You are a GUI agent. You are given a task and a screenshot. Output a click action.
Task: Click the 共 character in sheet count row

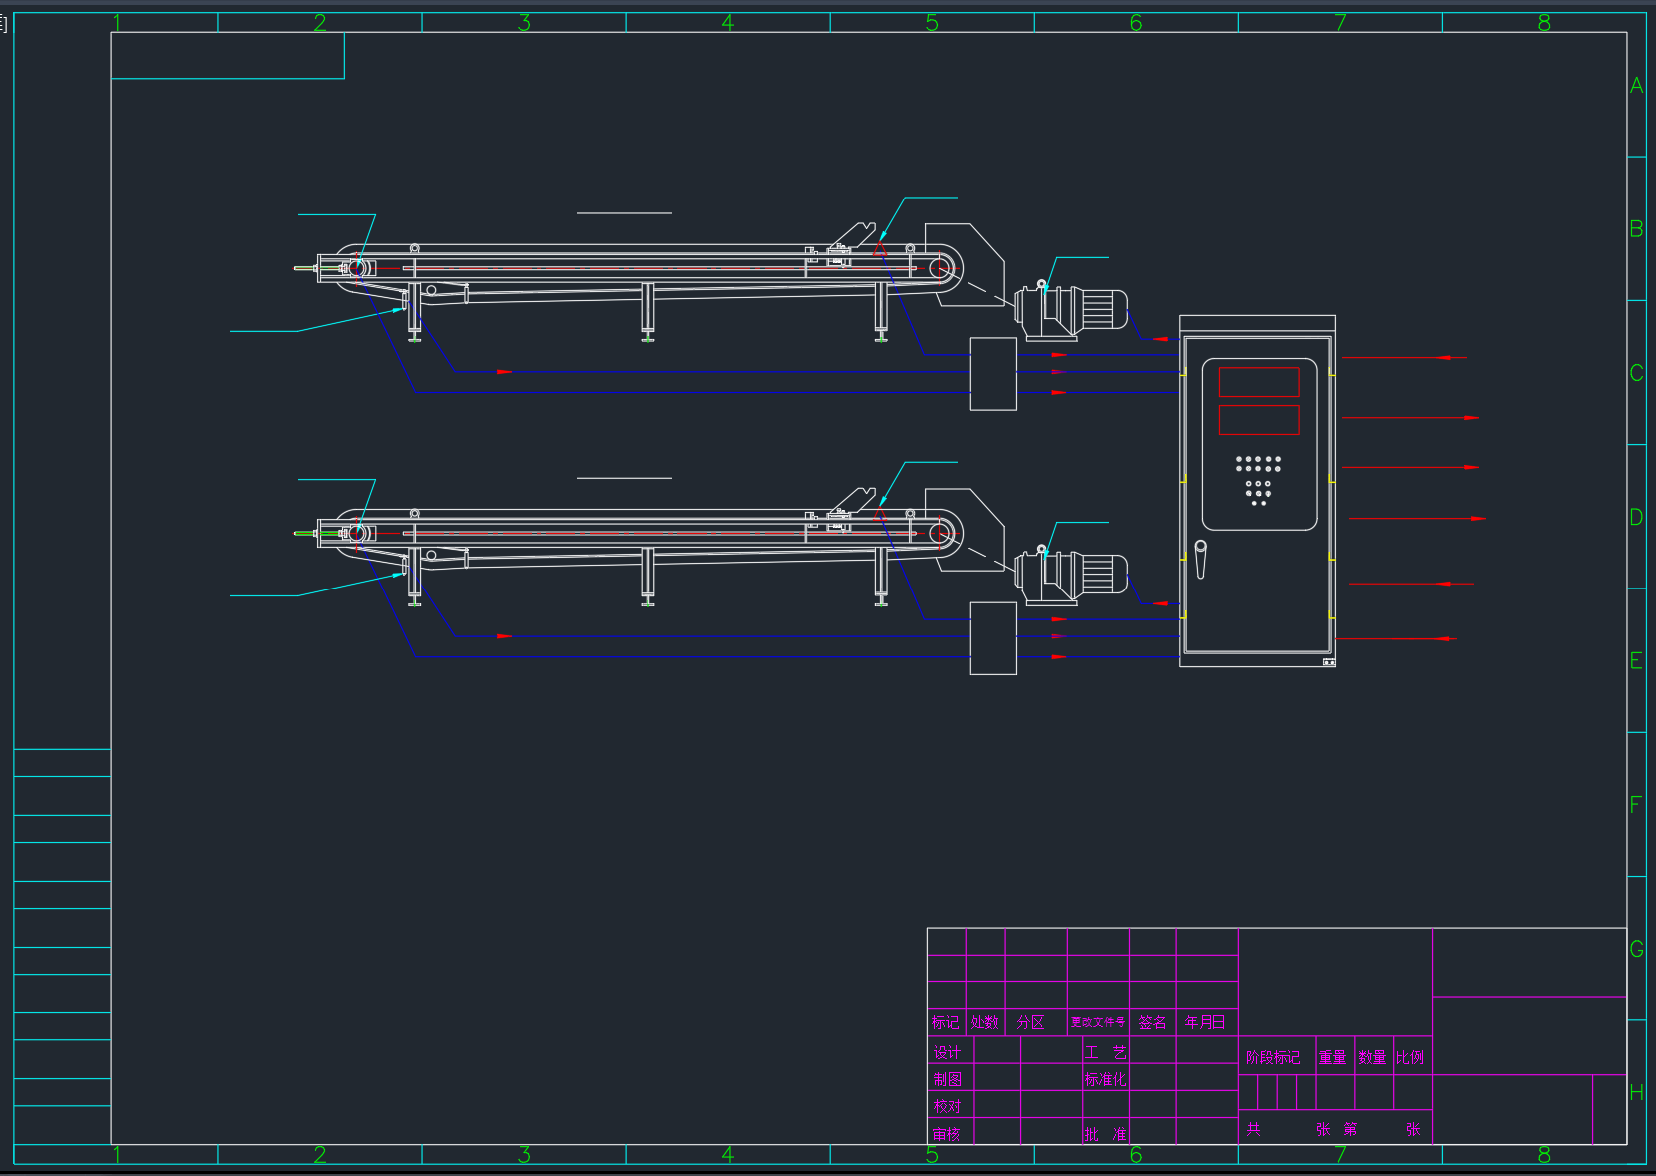coord(1253,1129)
